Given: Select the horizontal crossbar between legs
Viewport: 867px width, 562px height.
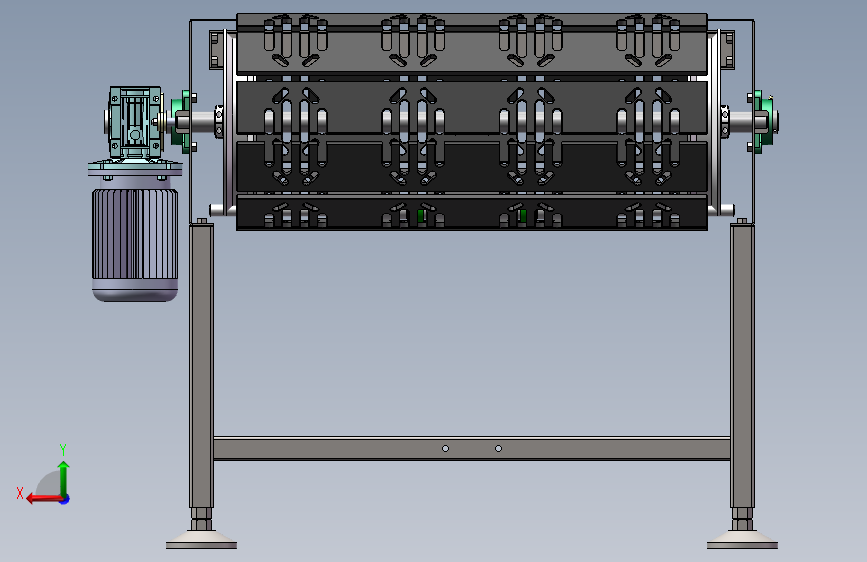Looking at the screenshot, I should point(472,448).
